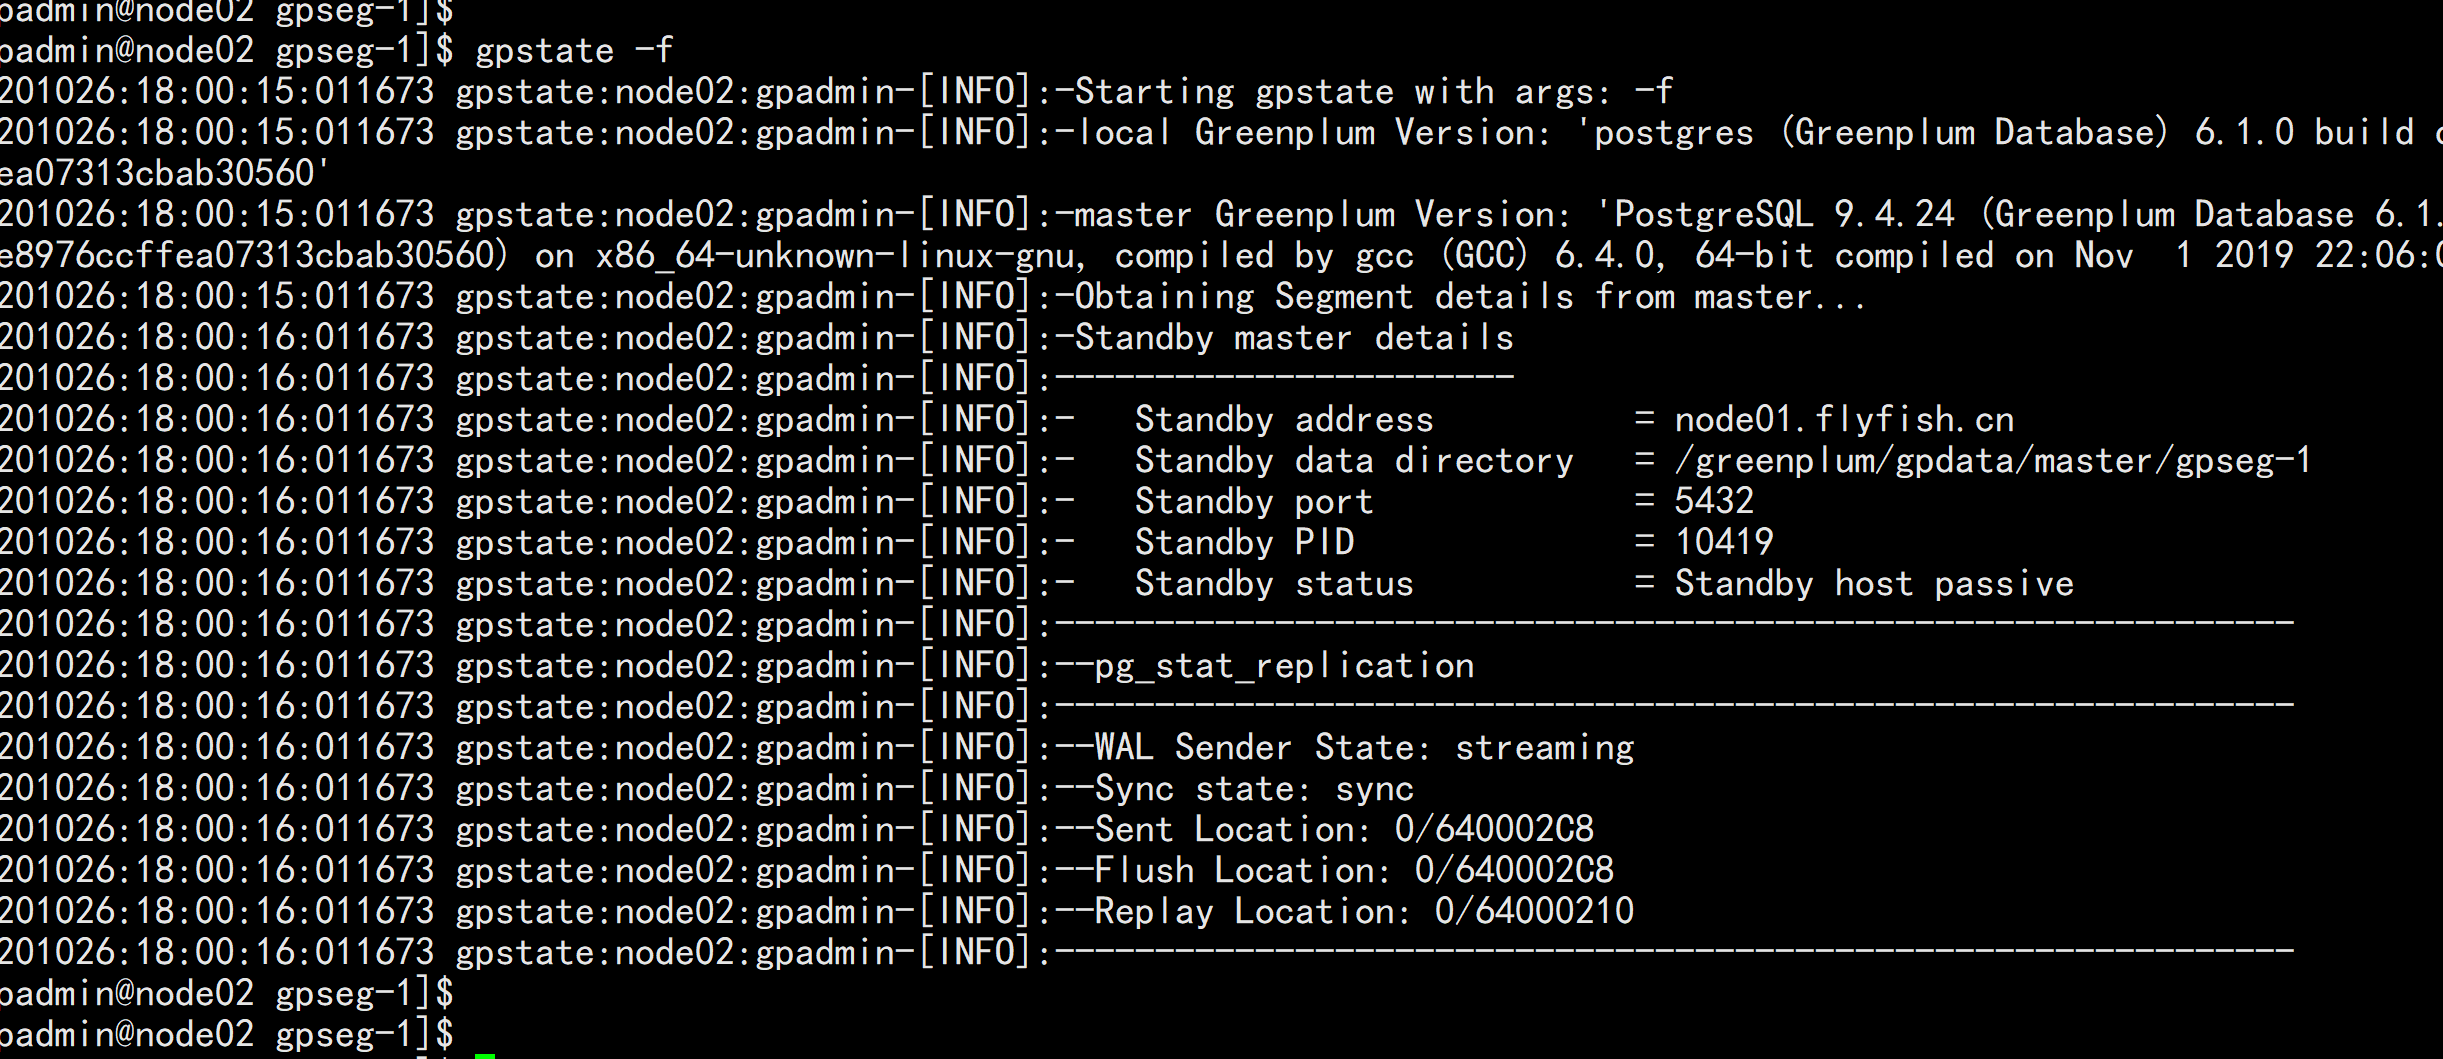Screen dimensions: 2443x1059
Task: Click 'Standby host passive' status value
Action: (x=1874, y=584)
